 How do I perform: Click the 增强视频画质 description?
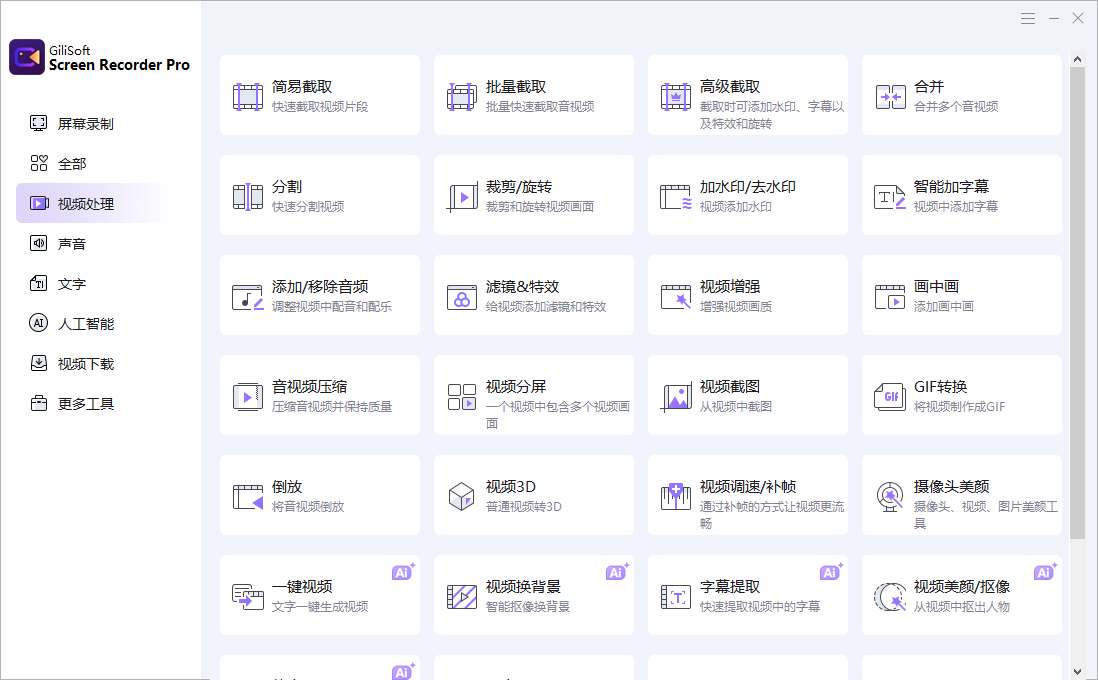pyautogui.click(x=736, y=307)
